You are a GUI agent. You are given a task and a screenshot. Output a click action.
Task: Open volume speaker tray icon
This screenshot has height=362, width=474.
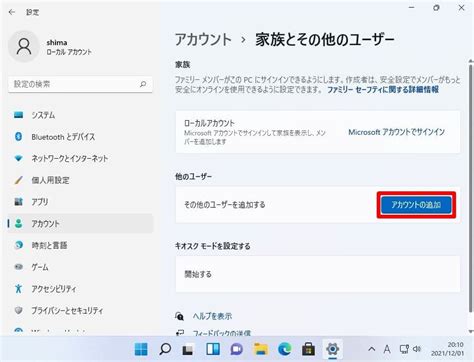point(417,349)
